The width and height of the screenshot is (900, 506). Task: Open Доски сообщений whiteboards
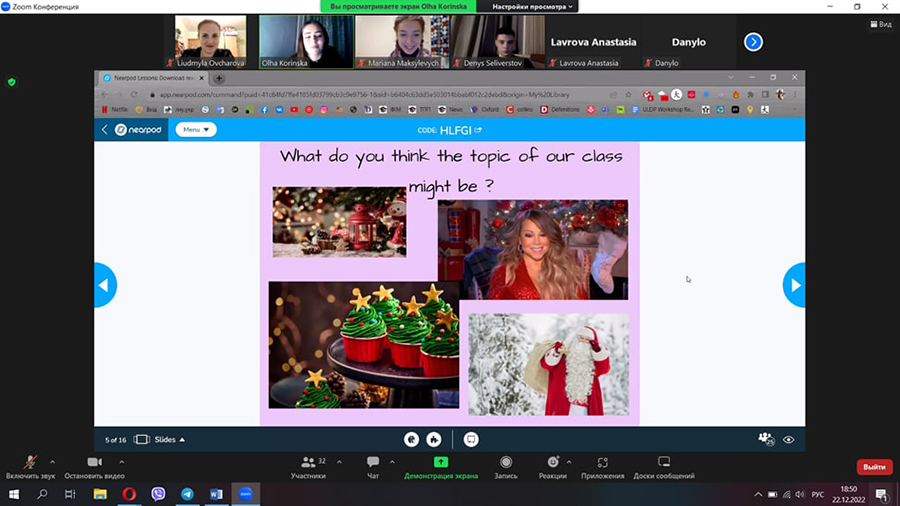click(x=664, y=468)
